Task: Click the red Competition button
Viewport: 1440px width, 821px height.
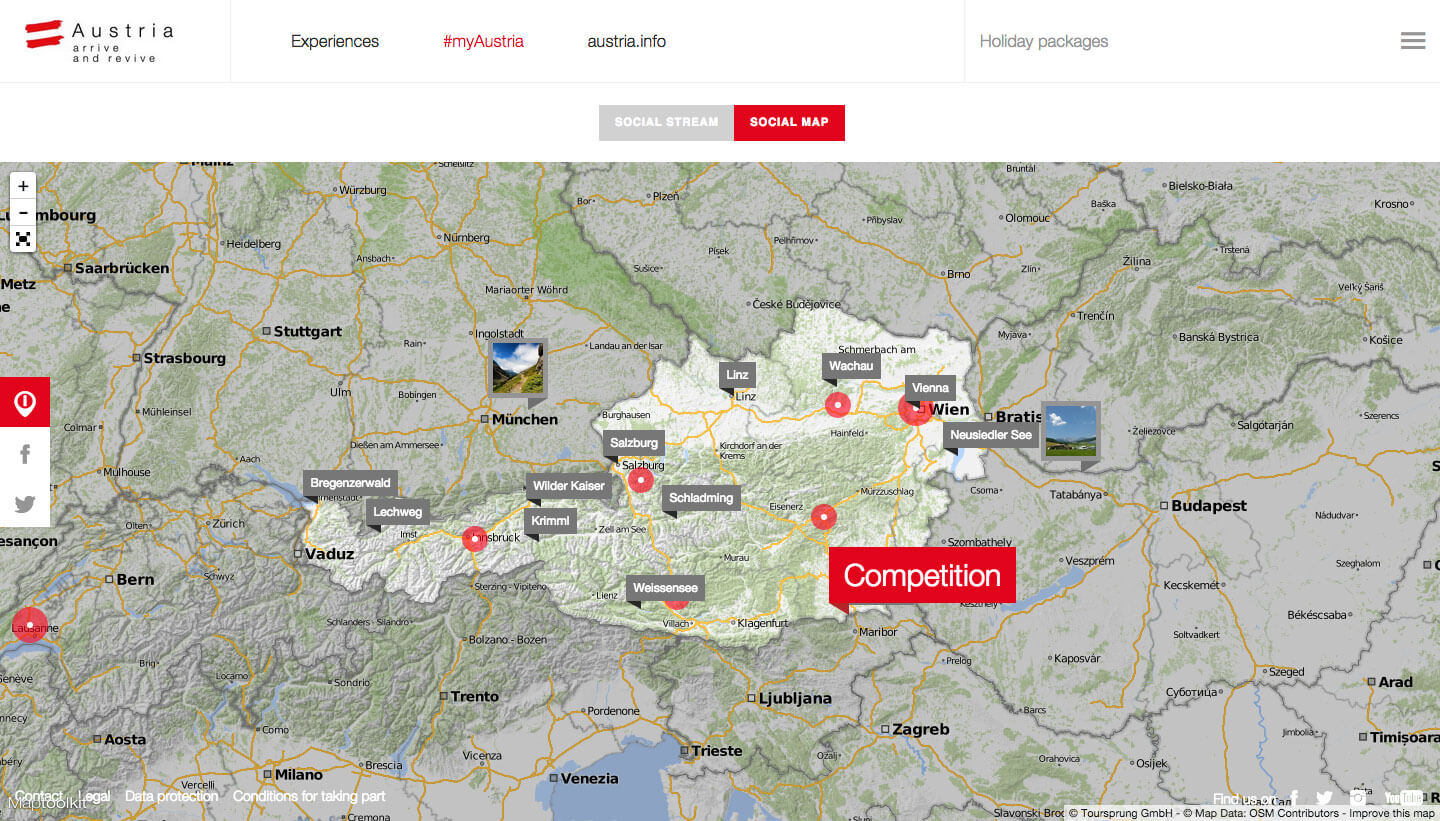Action: (922, 576)
